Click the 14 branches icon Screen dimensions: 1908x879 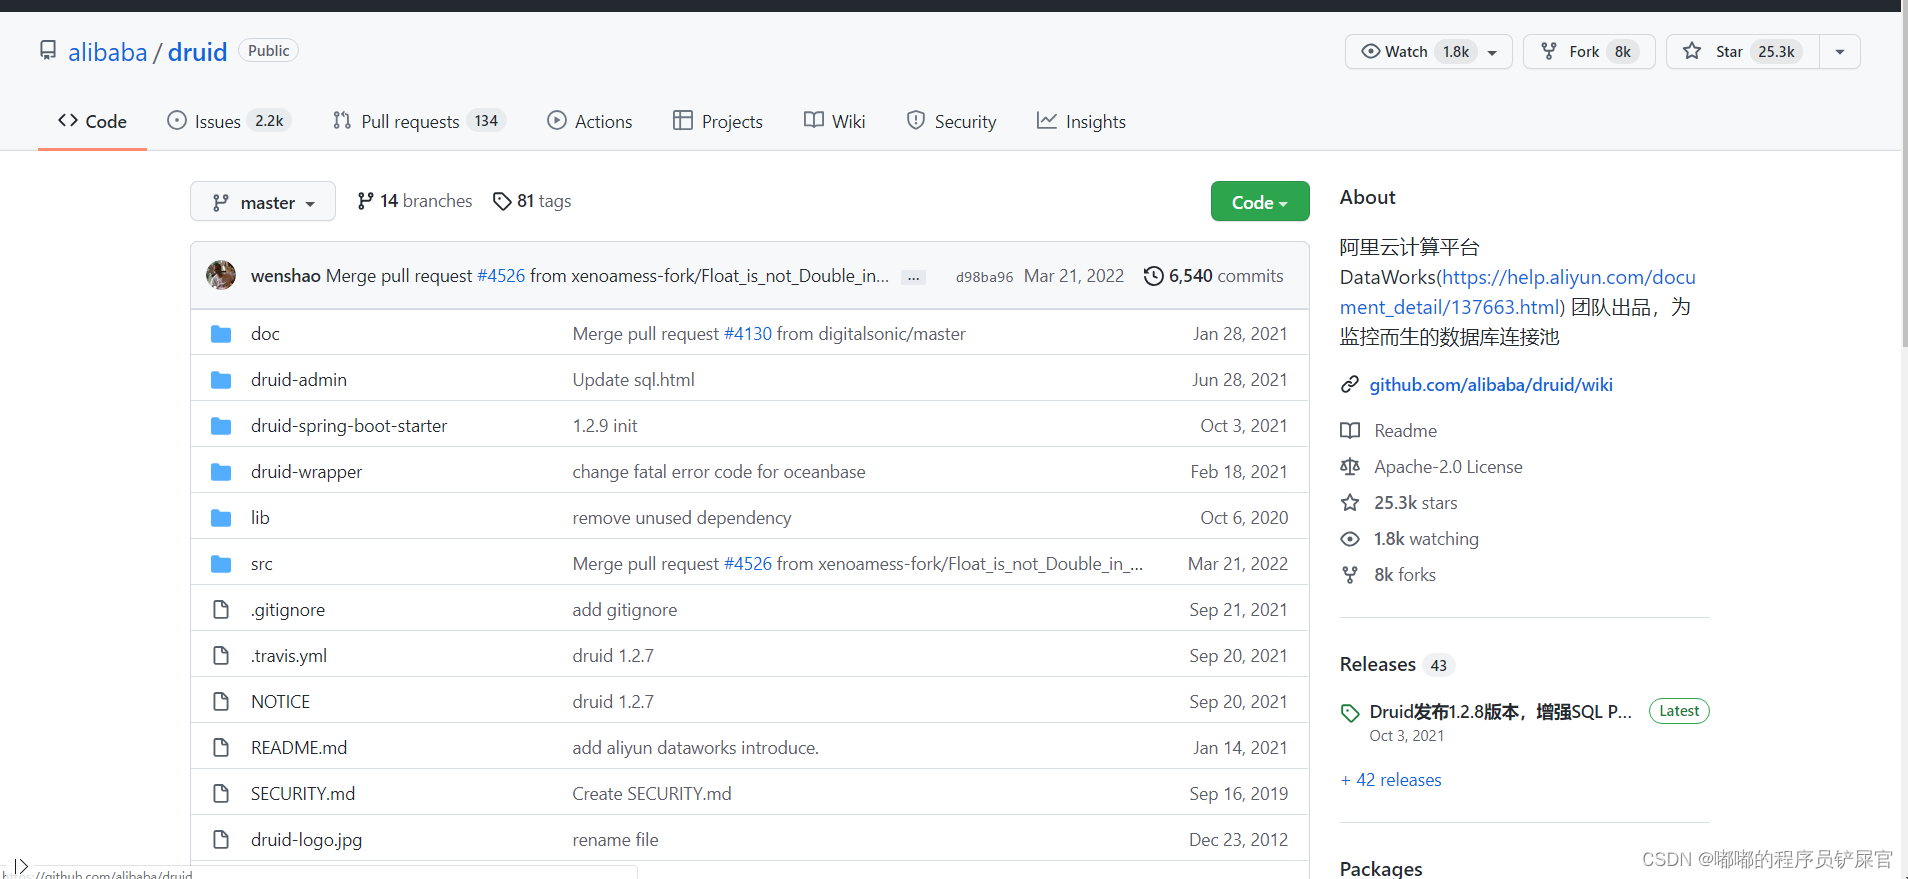click(366, 202)
